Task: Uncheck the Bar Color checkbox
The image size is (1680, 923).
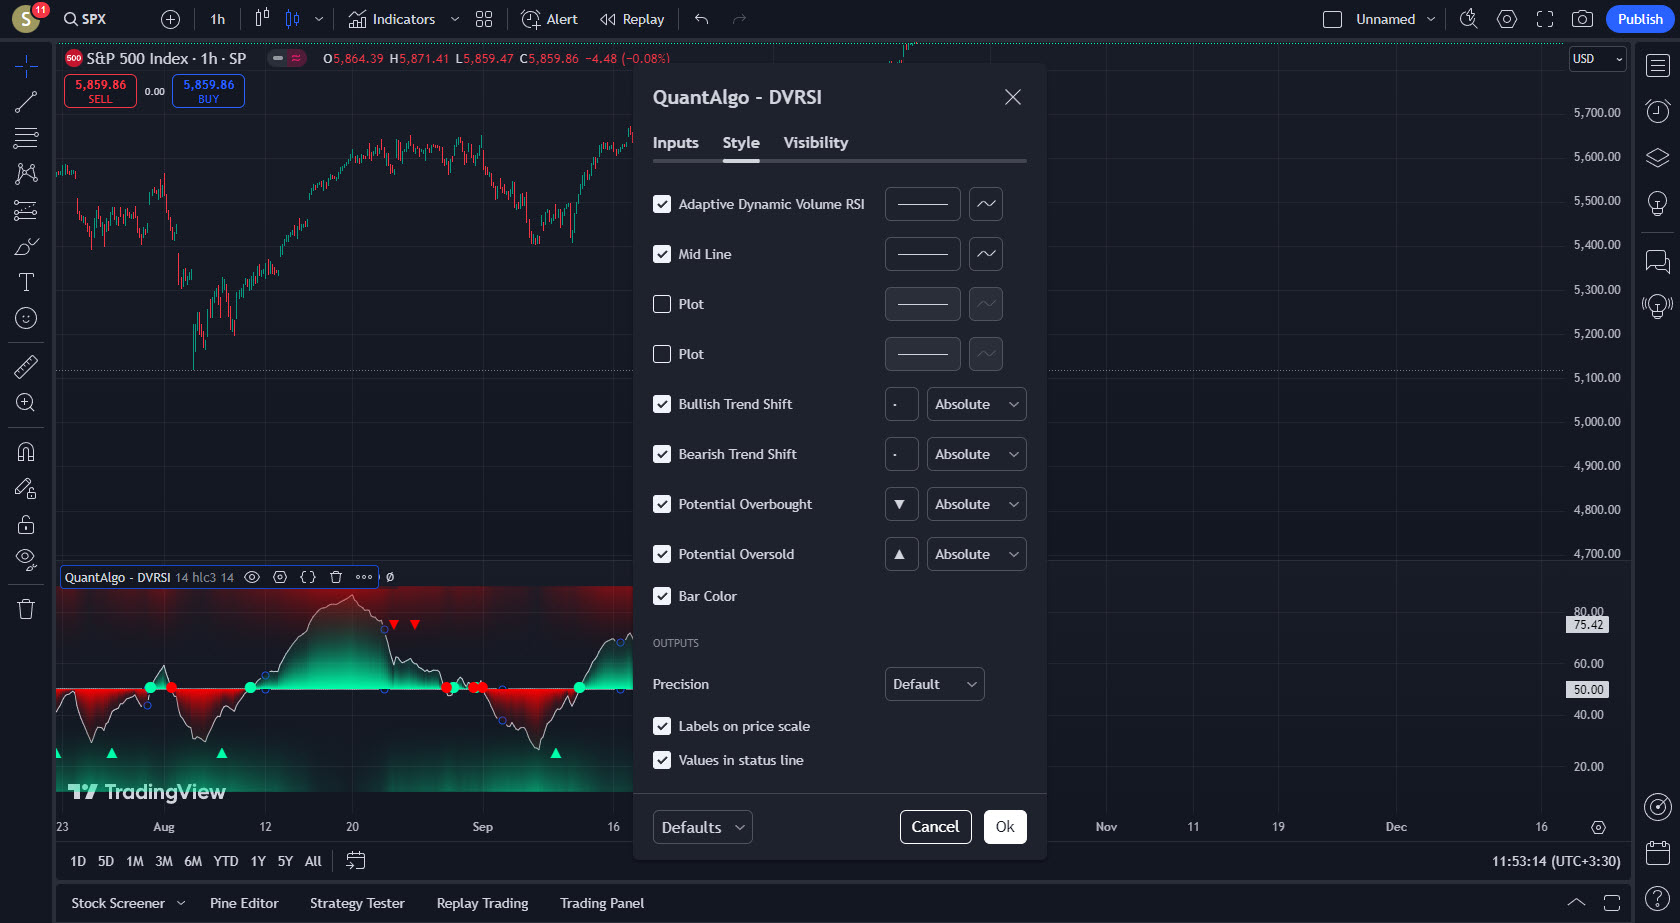Action: click(662, 596)
